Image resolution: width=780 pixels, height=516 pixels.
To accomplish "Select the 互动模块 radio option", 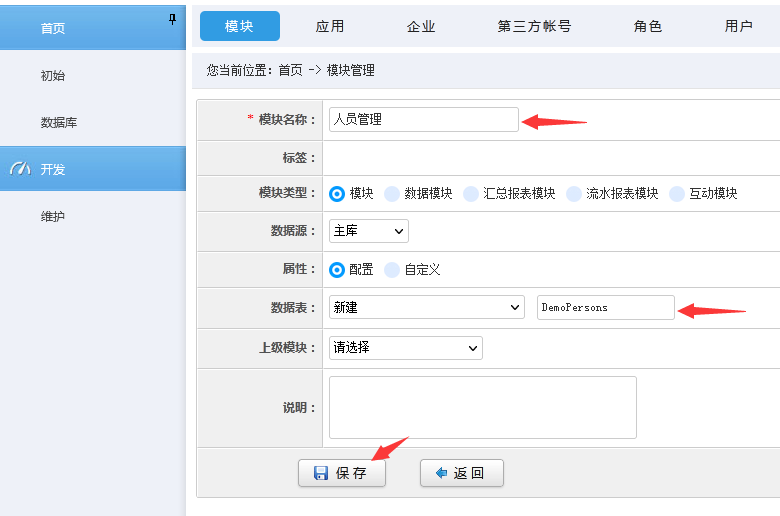I will tap(677, 194).
